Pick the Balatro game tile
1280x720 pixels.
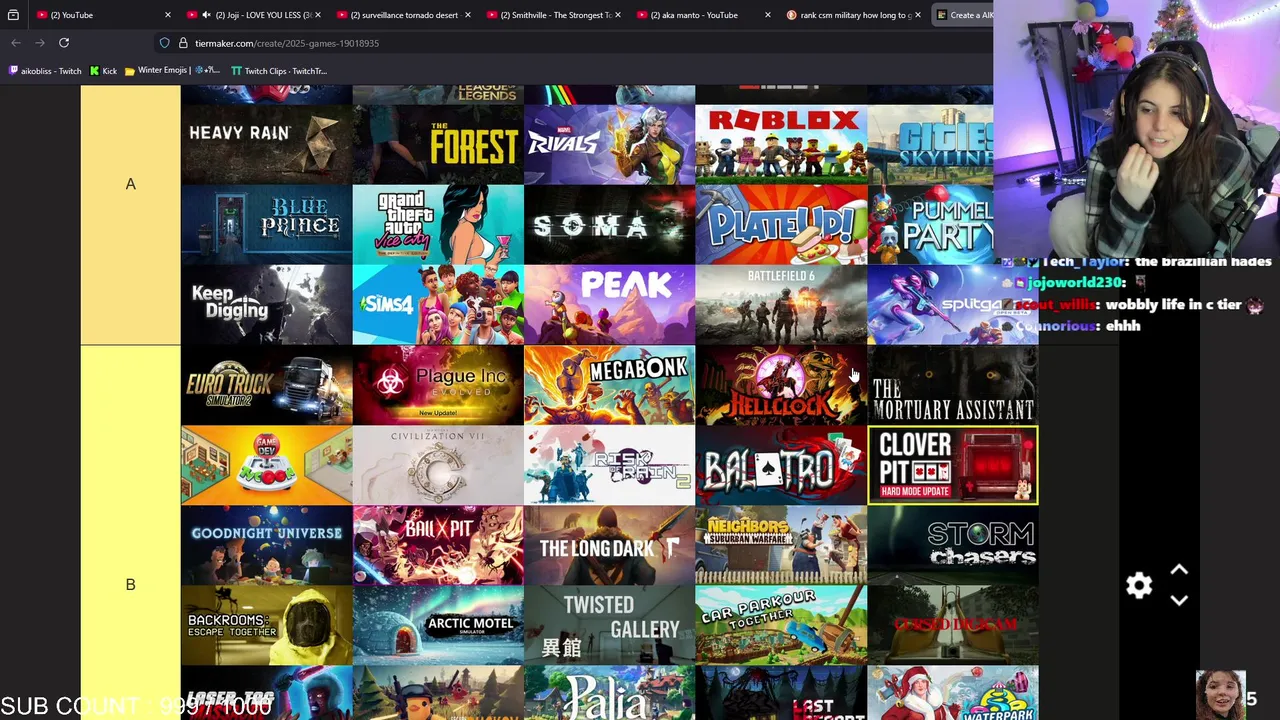click(782, 465)
